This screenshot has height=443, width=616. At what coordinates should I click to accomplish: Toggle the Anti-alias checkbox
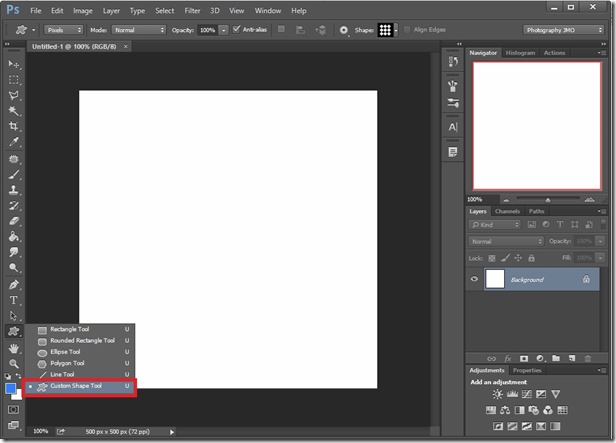pyautogui.click(x=236, y=29)
